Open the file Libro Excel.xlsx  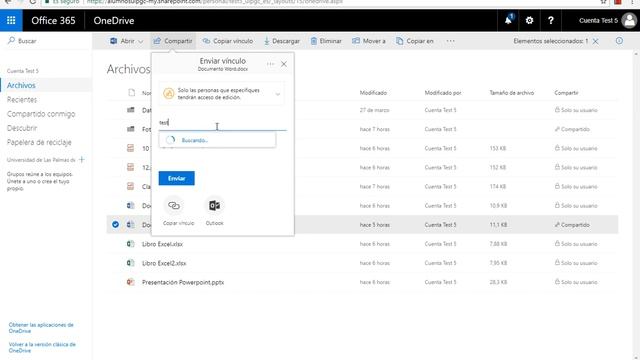(162, 244)
